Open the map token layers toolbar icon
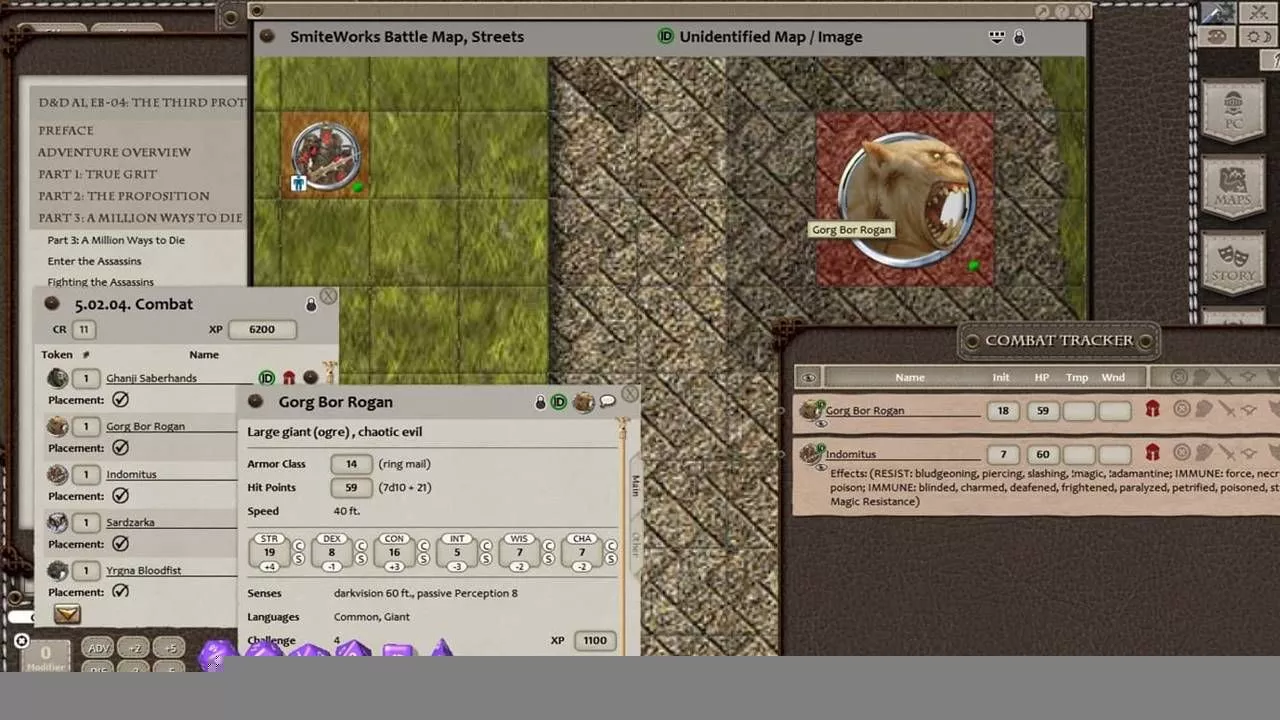Viewport: 1280px width, 720px height. [x=996, y=37]
